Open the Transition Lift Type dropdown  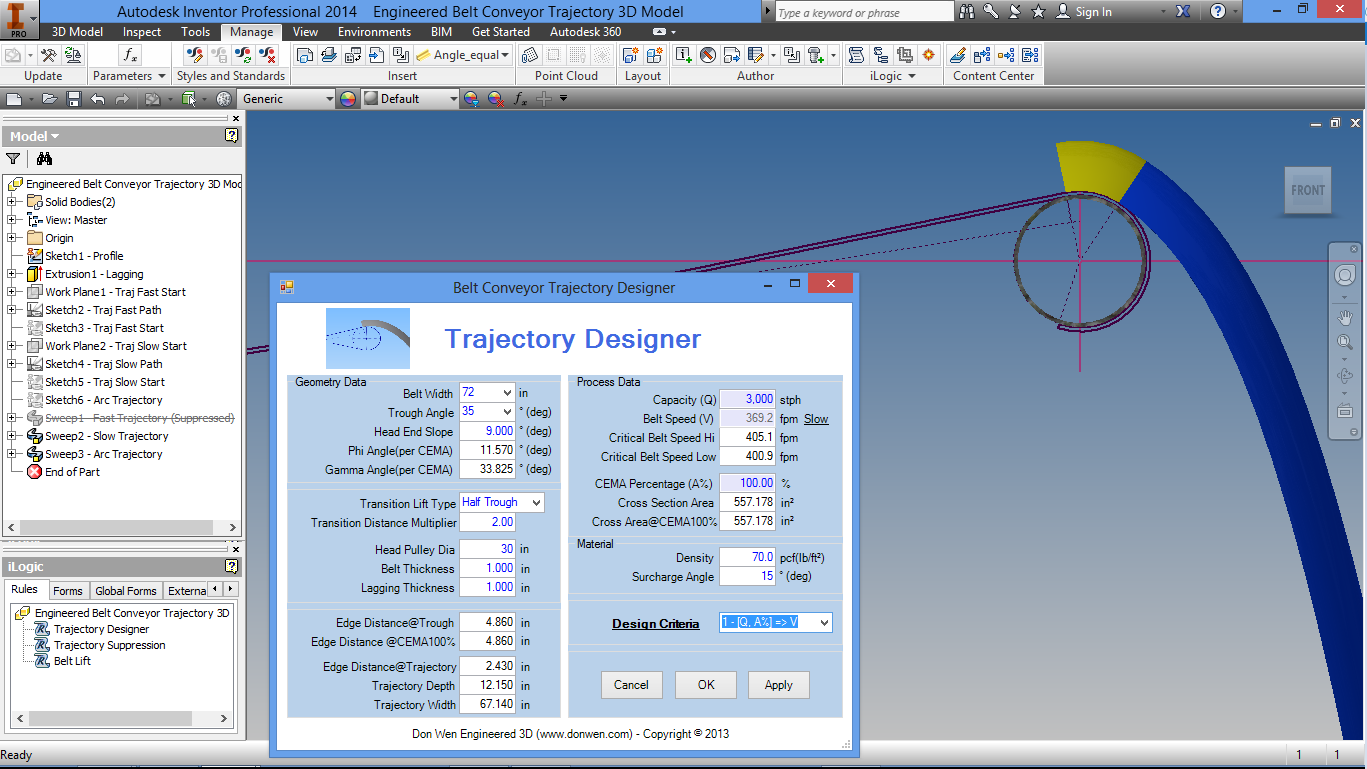(x=536, y=503)
